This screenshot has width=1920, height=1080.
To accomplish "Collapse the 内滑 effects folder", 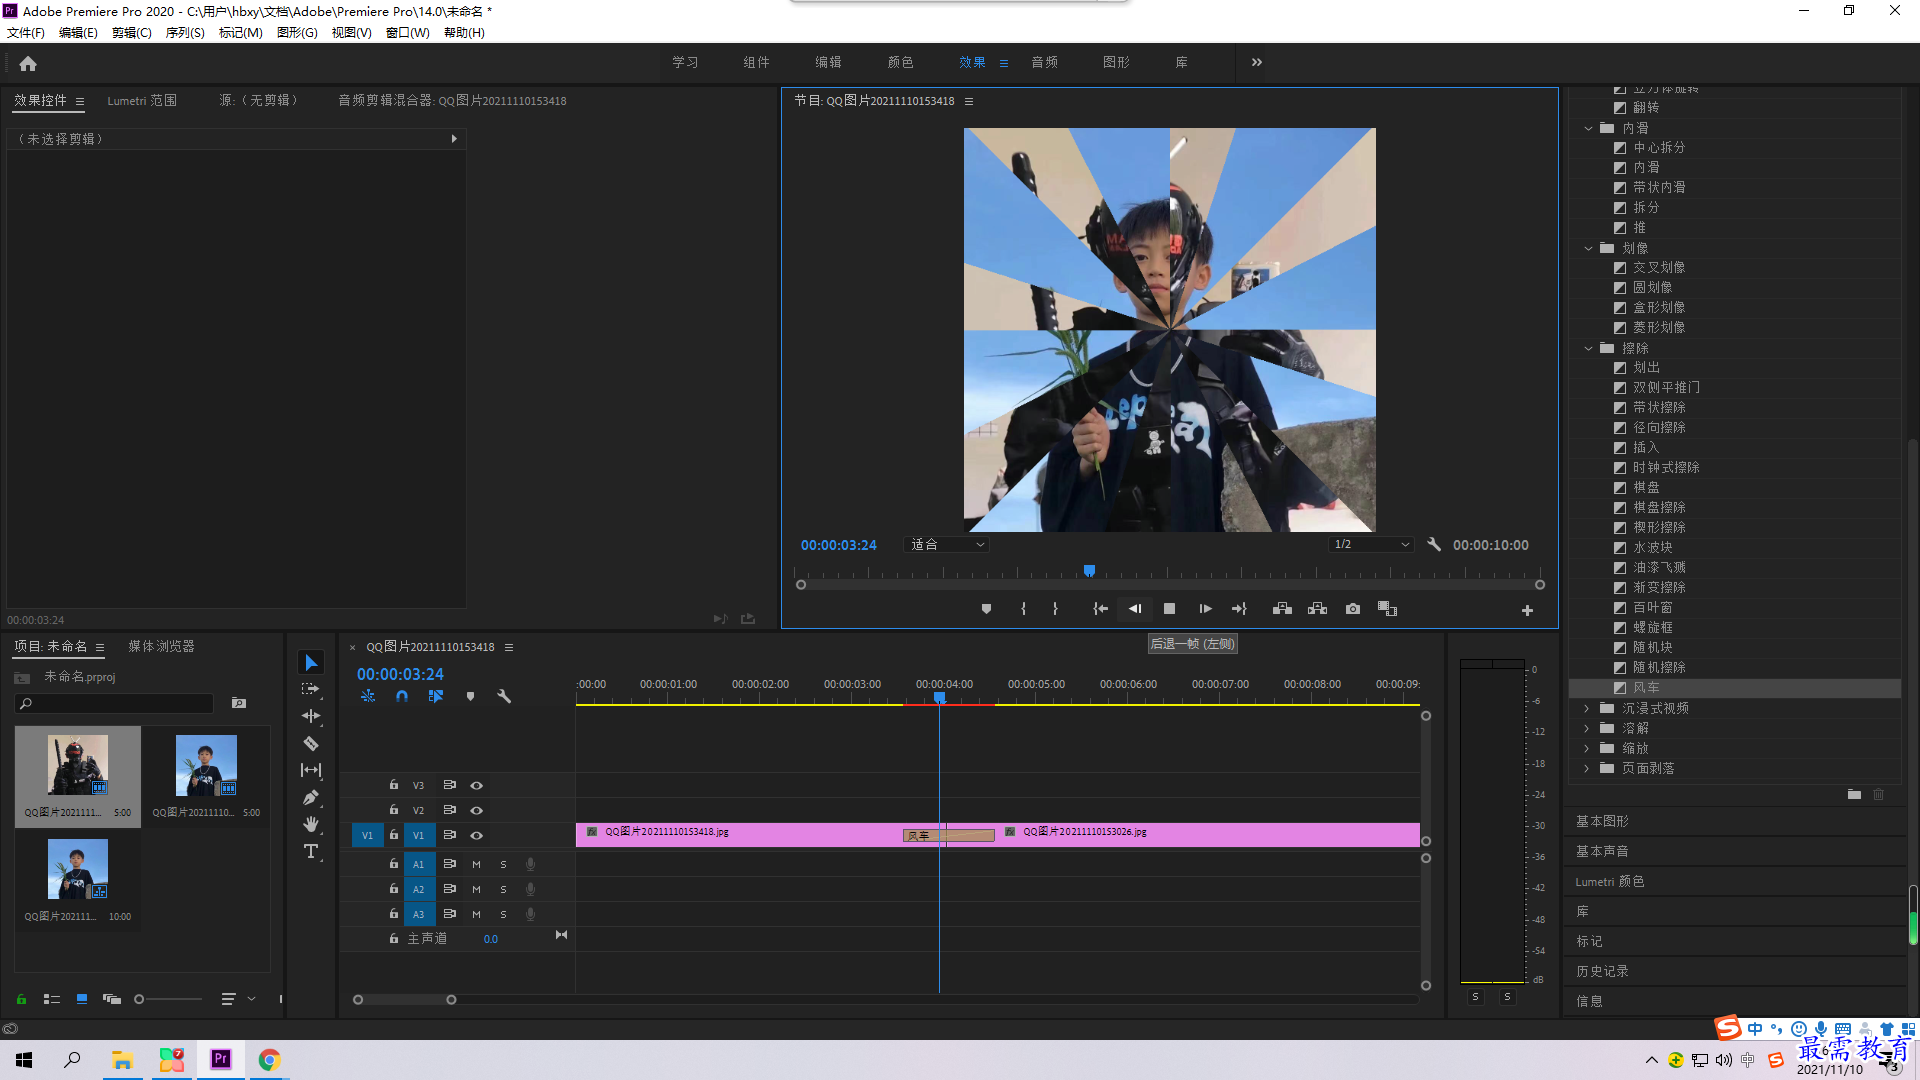I will [x=1588, y=128].
